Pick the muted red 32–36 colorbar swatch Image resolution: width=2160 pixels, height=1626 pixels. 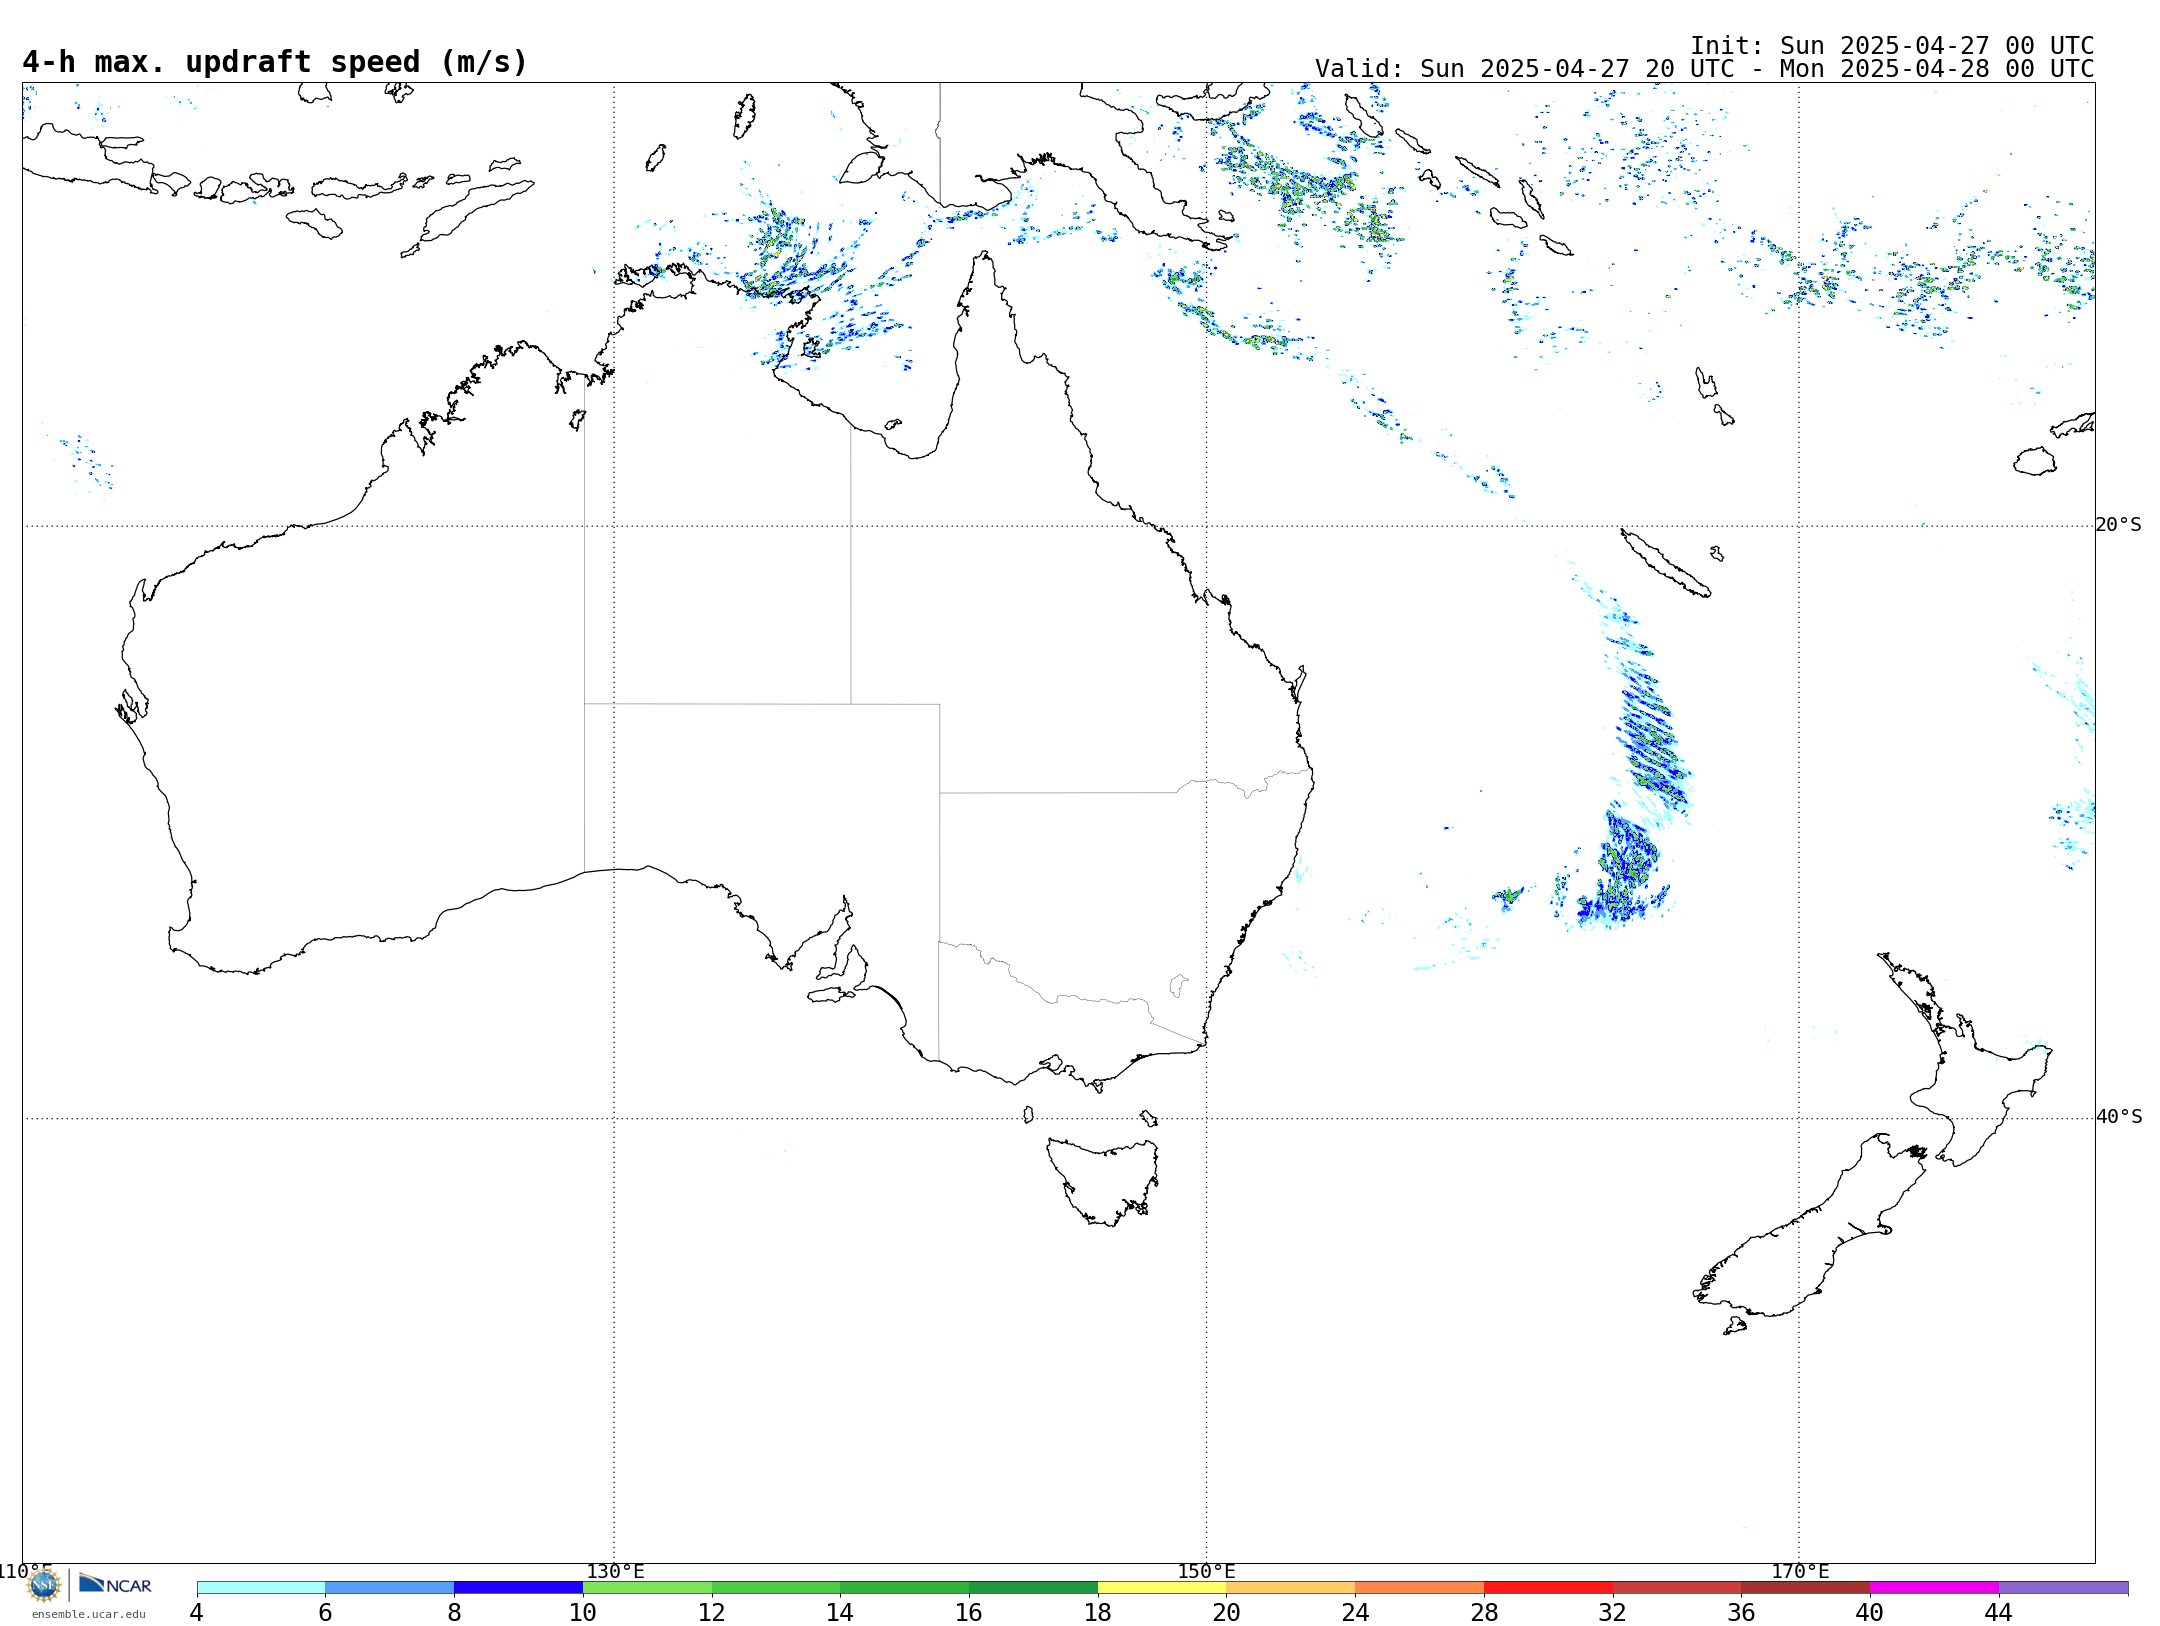pyautogui.click(x=1677, y=1588)
